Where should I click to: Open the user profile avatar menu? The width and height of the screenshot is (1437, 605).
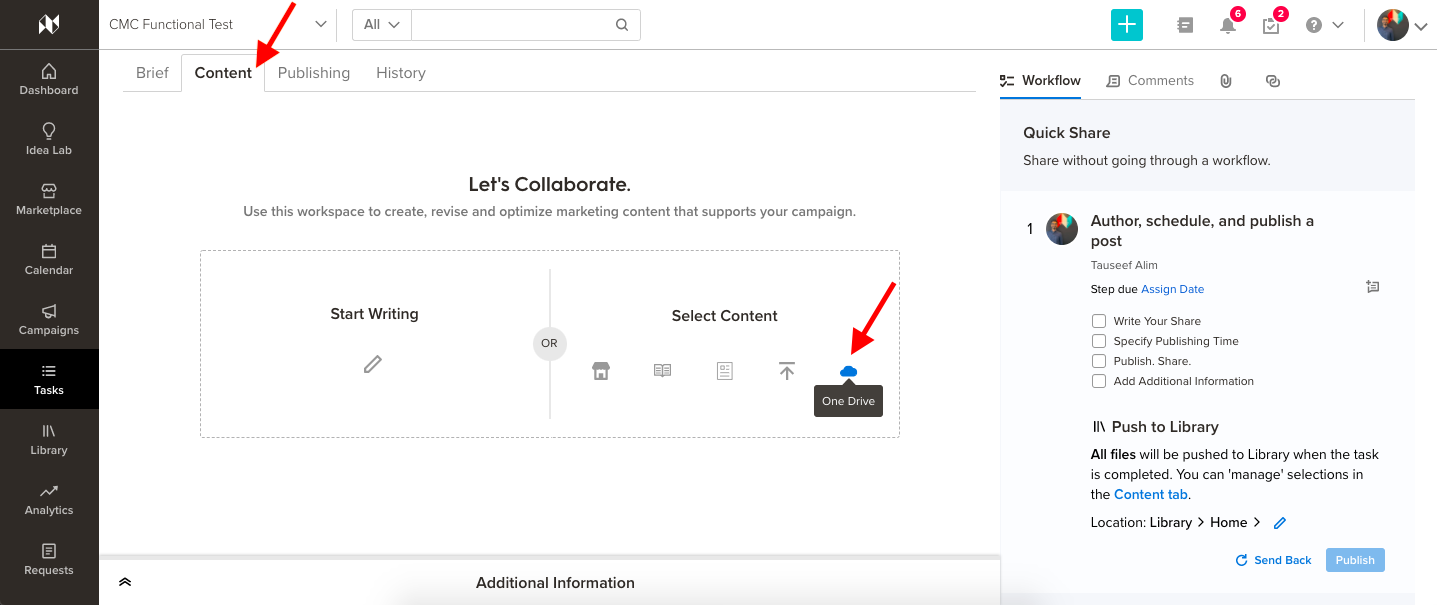click(x=1402, y=26)
